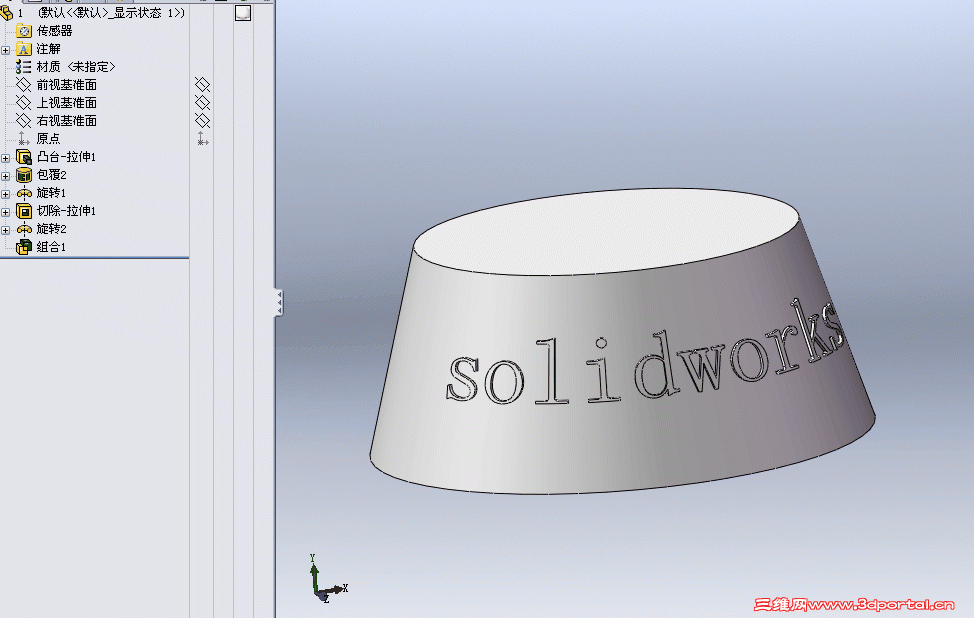974x618 pixels.
Task: Expand the 凸台-拉伸1 feature node
Action: tap(6, 158)
